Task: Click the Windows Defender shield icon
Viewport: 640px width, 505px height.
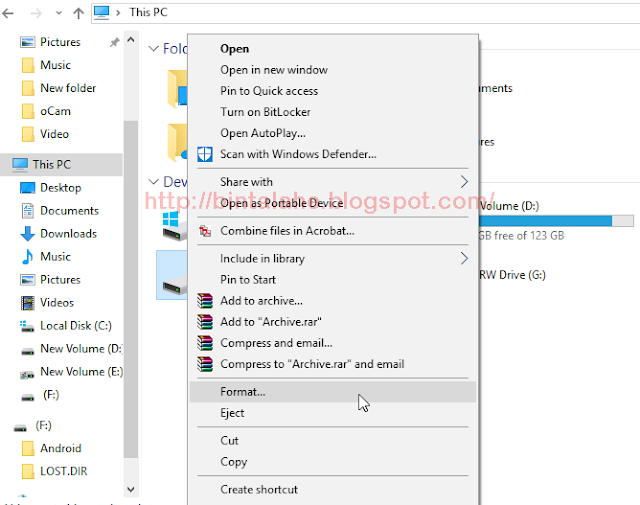Action: pos(205,154)
